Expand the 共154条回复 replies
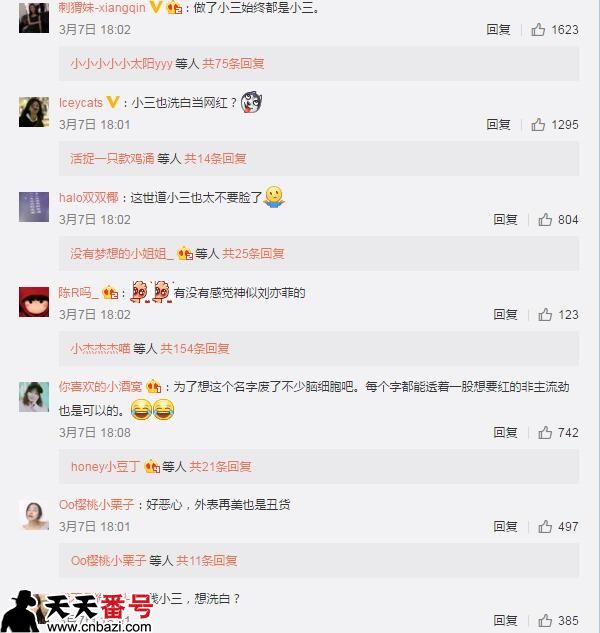Viewport: 600px width, 633px height. pyautogui.click(x=195, y=348)
